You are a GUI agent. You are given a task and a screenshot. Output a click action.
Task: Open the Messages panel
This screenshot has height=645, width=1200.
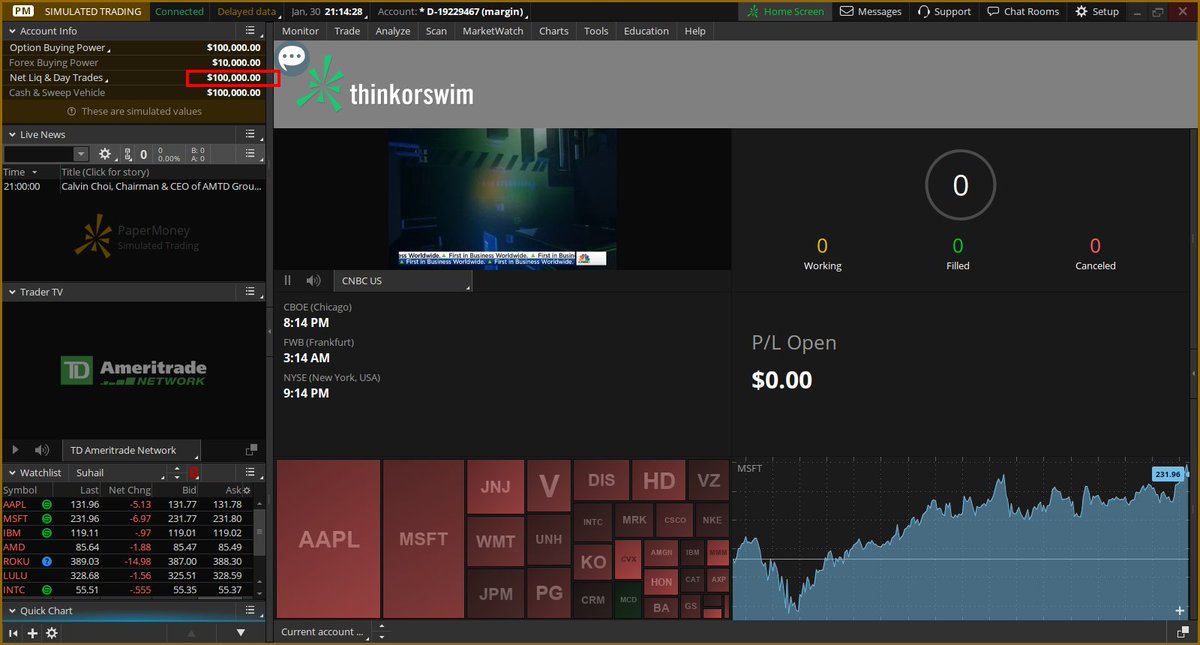(x=870, y=12)
